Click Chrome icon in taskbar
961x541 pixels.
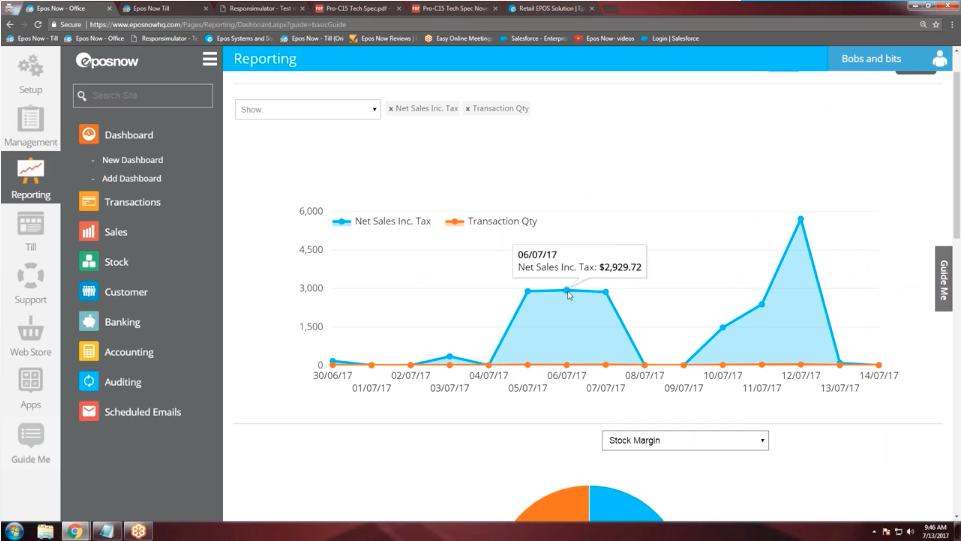click(x=75, y=531)
